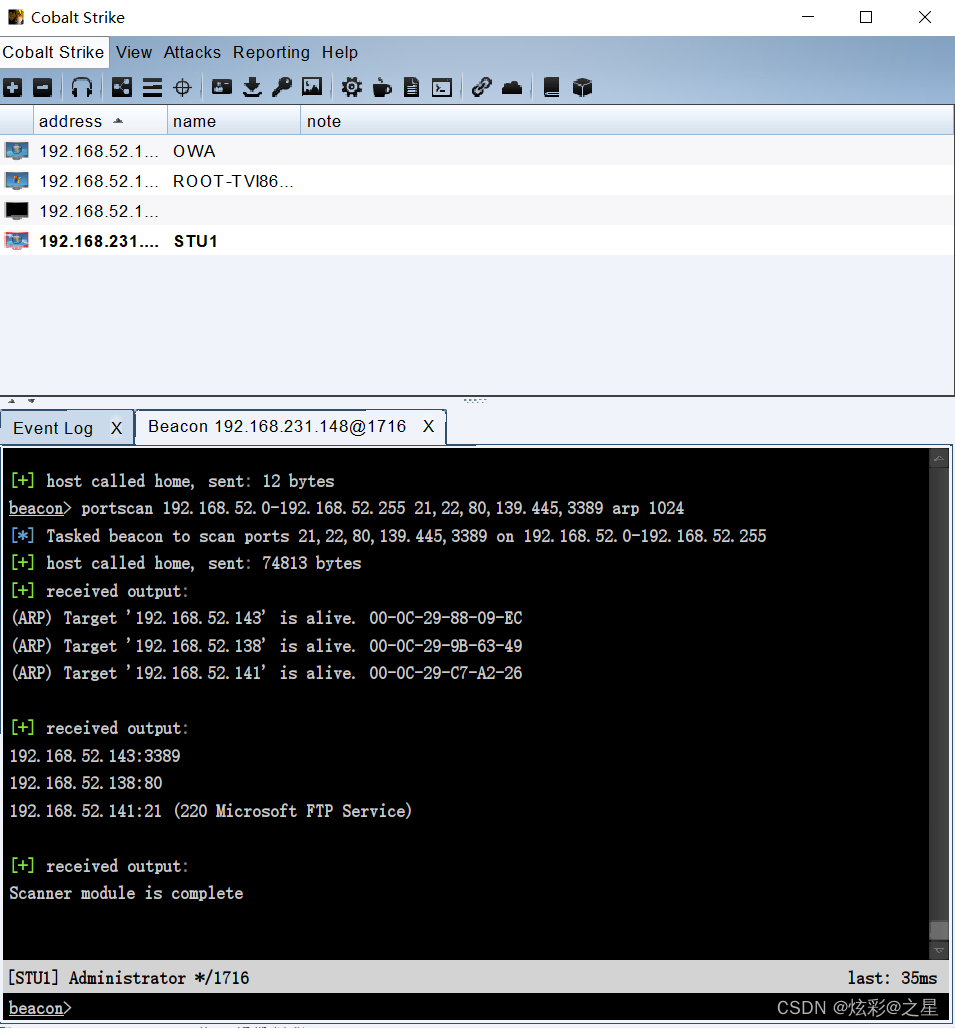View keystrokes via the key icon
Viewport: 955px width, 1028px height.
282,87
